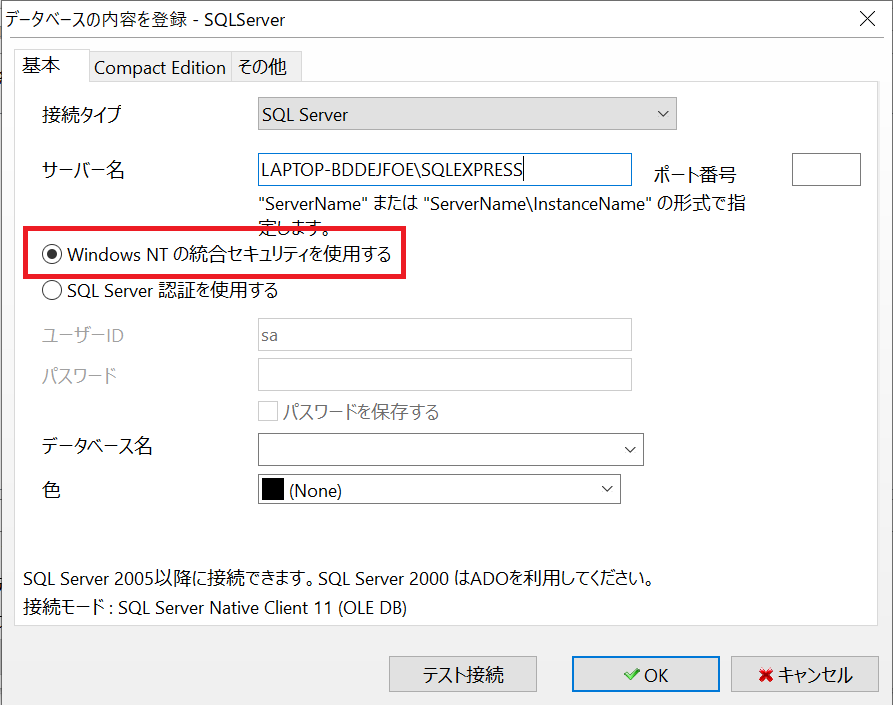Click the green checkmark icon on OK
The image size is (893, 705).
631,674
